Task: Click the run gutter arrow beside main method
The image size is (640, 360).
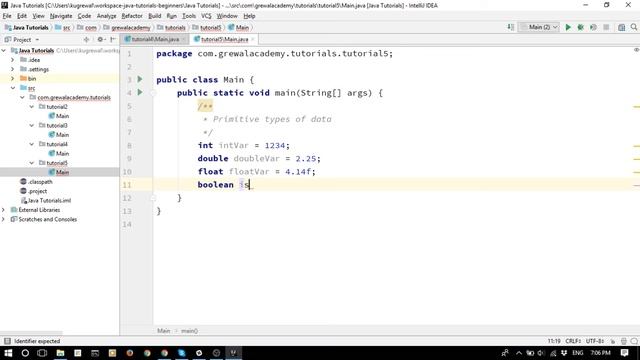Action: (140, 92)
